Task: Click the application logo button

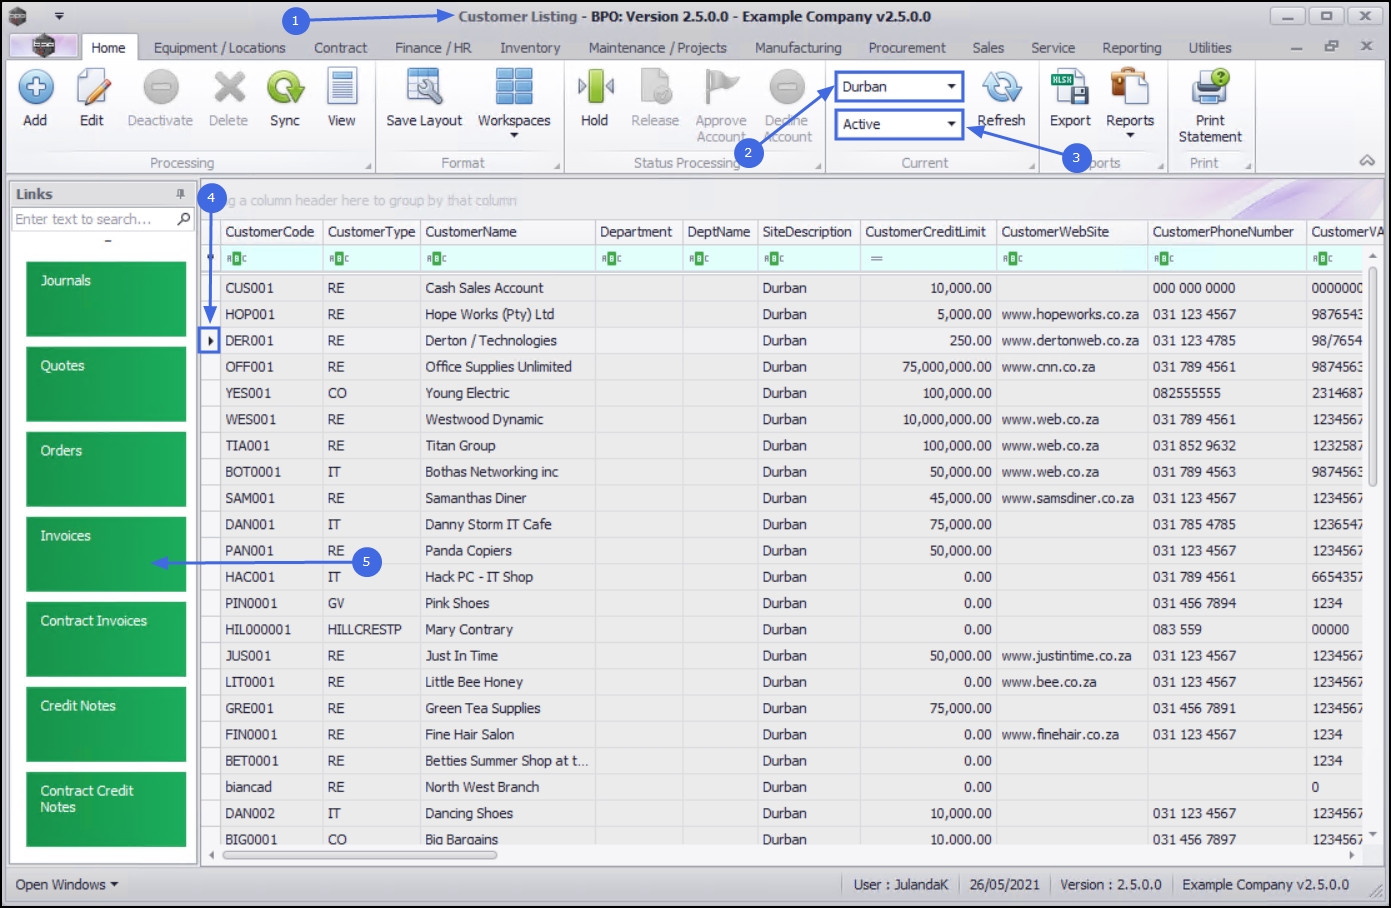Action: (x=43, y=46)
